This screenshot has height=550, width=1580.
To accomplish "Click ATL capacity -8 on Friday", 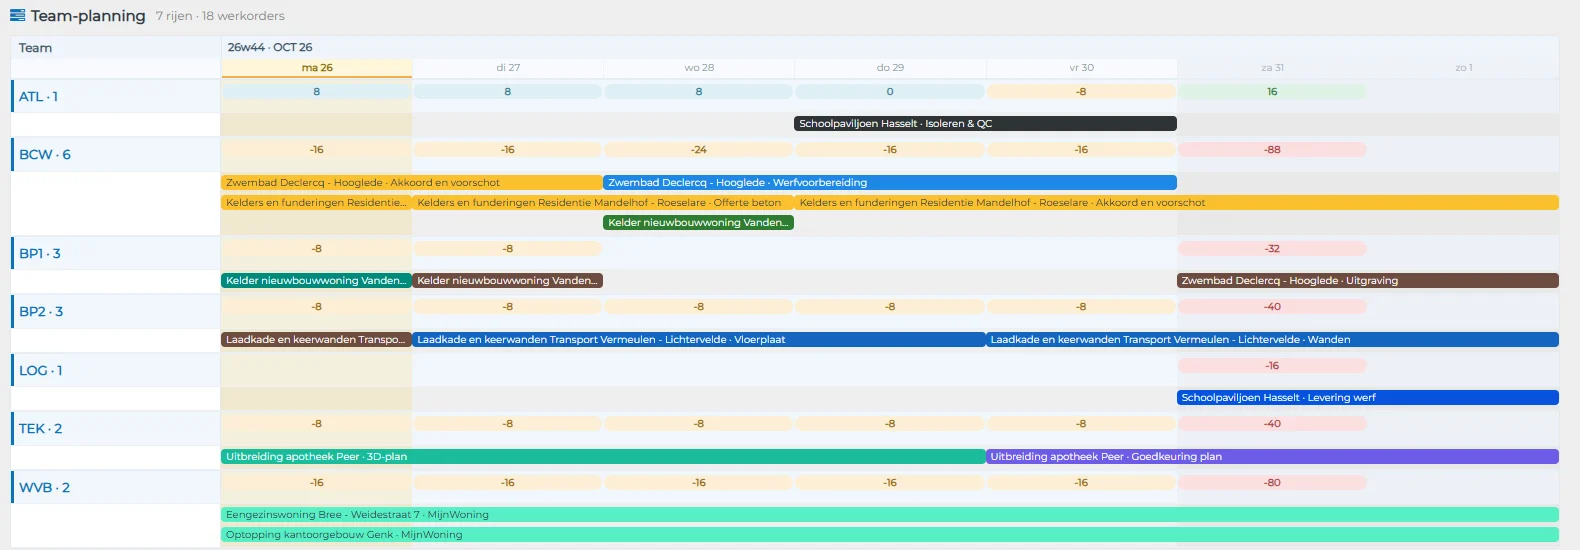I will click(1081, 92).
